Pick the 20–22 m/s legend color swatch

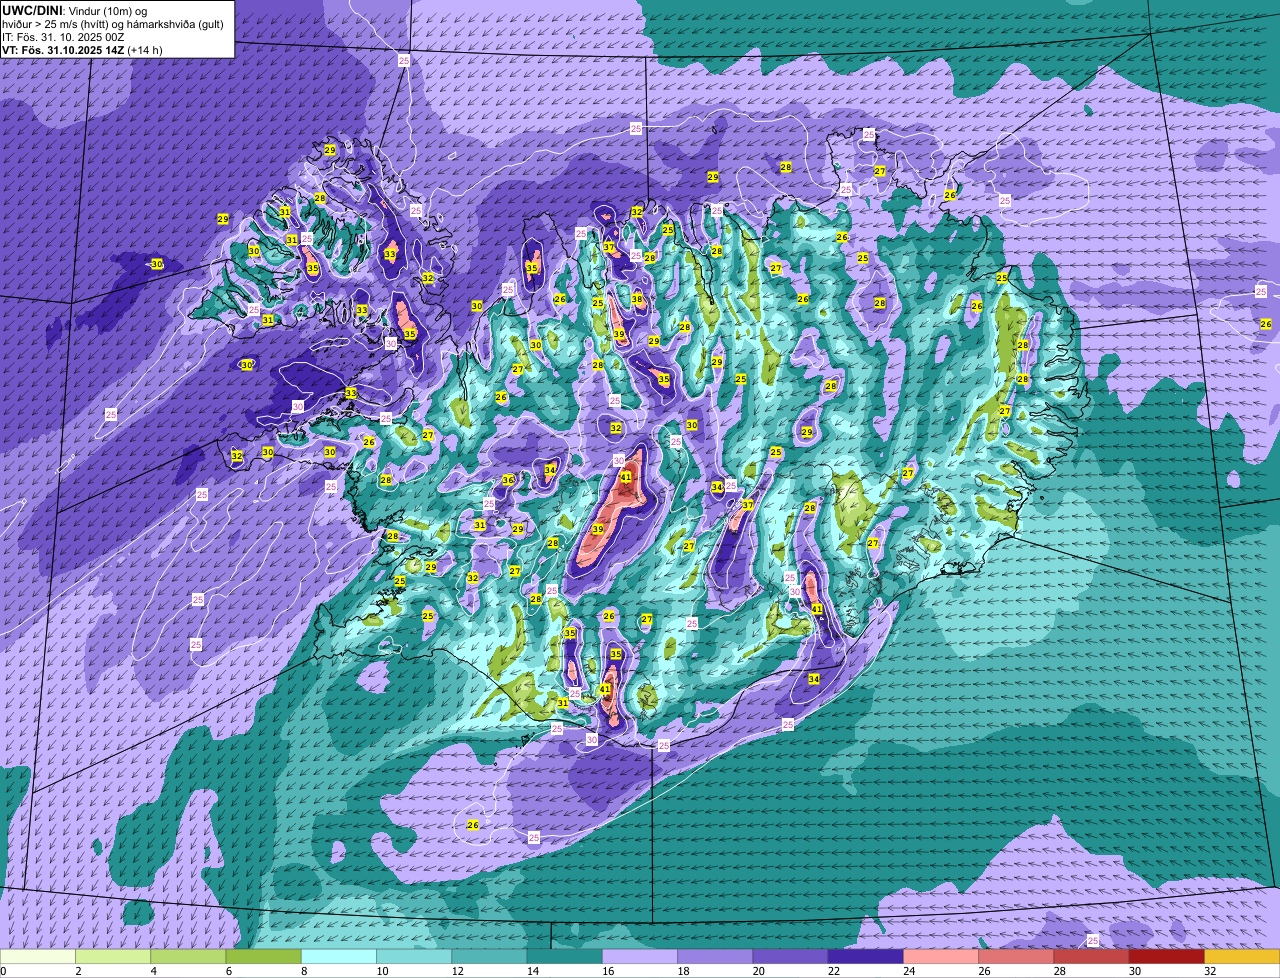point(791,956)
